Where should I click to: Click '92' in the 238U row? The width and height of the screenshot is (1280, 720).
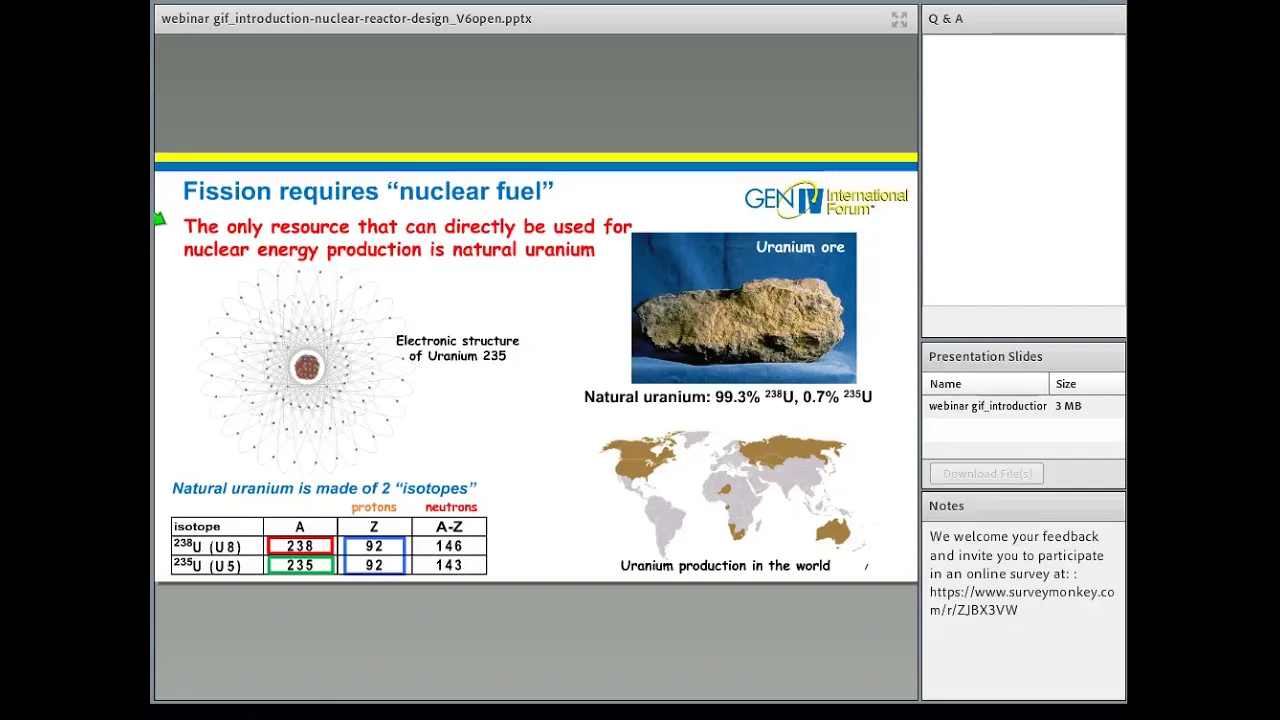[x=374, y=547]
